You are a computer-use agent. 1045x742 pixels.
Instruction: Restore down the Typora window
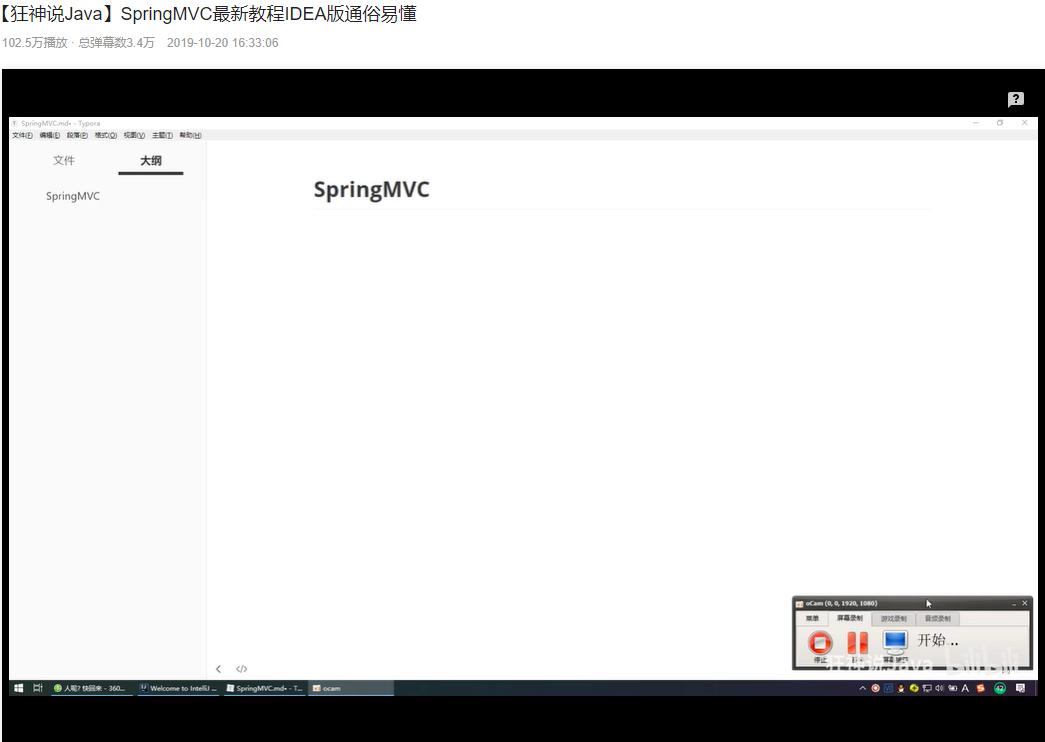point(1000,123)
